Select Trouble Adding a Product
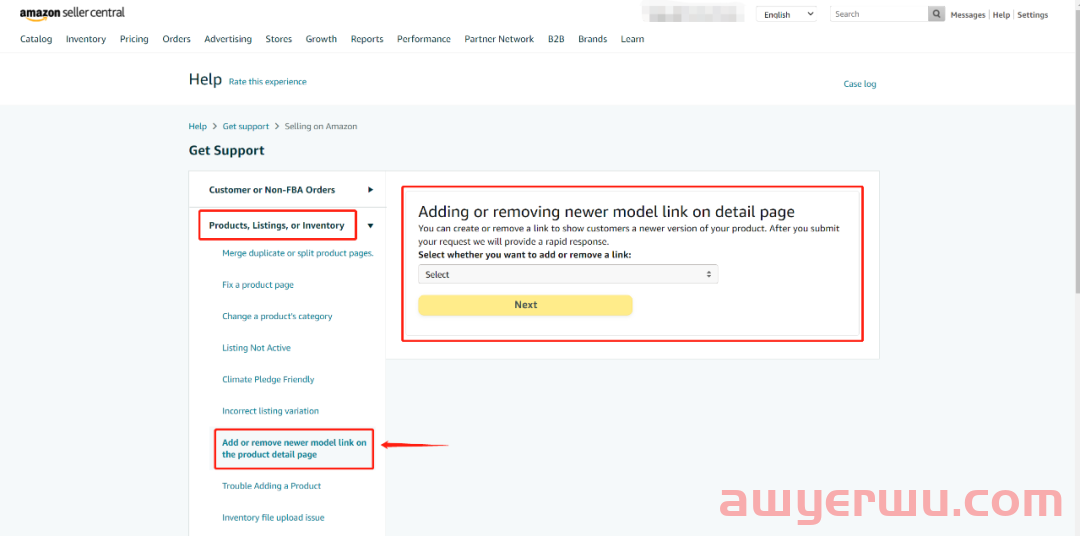This screenshot has width=1080, height=536. click(271, 486)
